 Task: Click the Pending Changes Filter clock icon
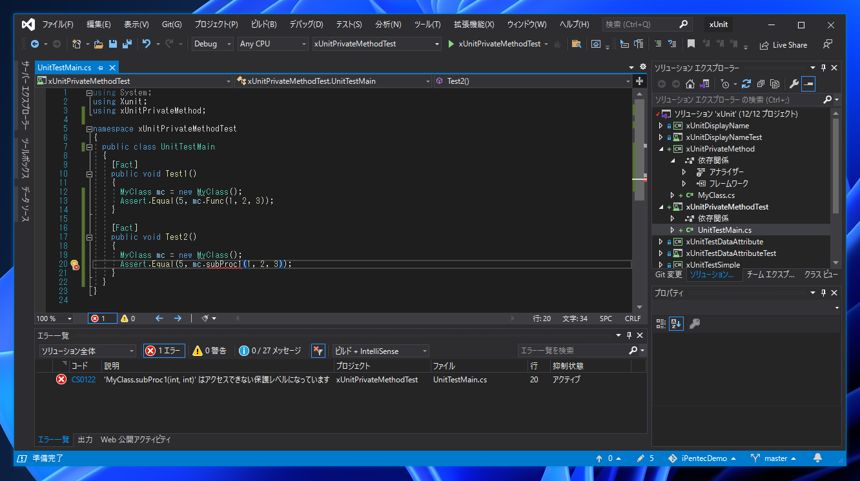tap(725, 84)
